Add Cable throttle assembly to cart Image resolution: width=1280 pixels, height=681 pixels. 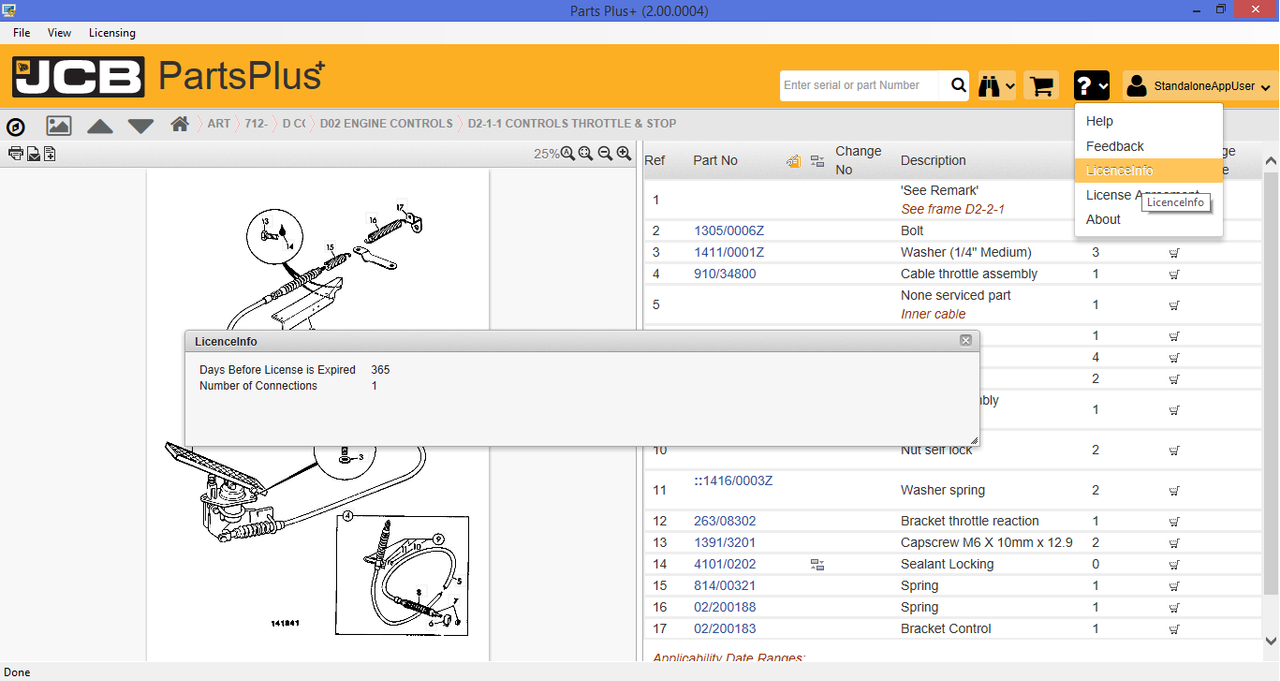click(1174, 274)
